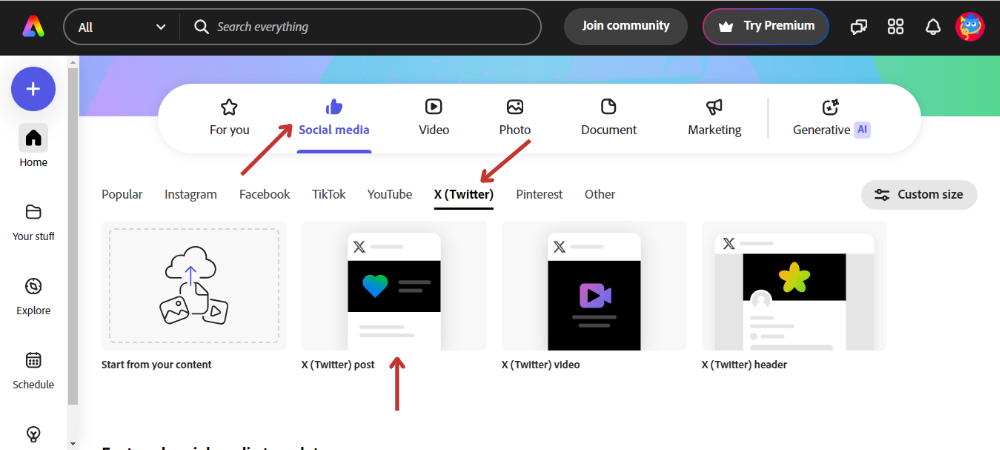Click the Search everything field
Viewport: 1000px width, 450px height.
click(360, 27)
